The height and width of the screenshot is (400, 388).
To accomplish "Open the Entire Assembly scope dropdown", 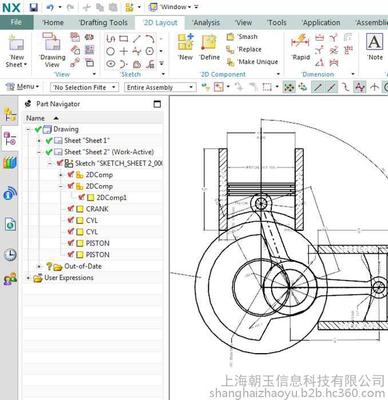I will (x=160, y=87).
